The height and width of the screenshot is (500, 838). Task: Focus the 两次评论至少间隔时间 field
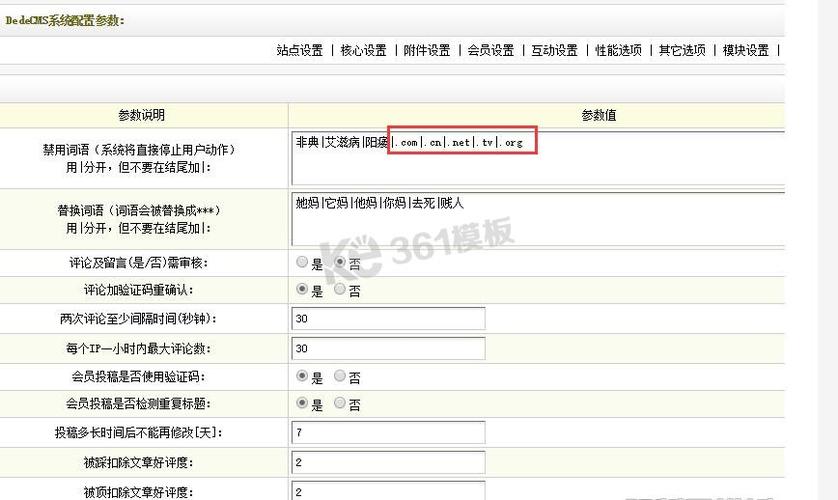coord(389,318)
